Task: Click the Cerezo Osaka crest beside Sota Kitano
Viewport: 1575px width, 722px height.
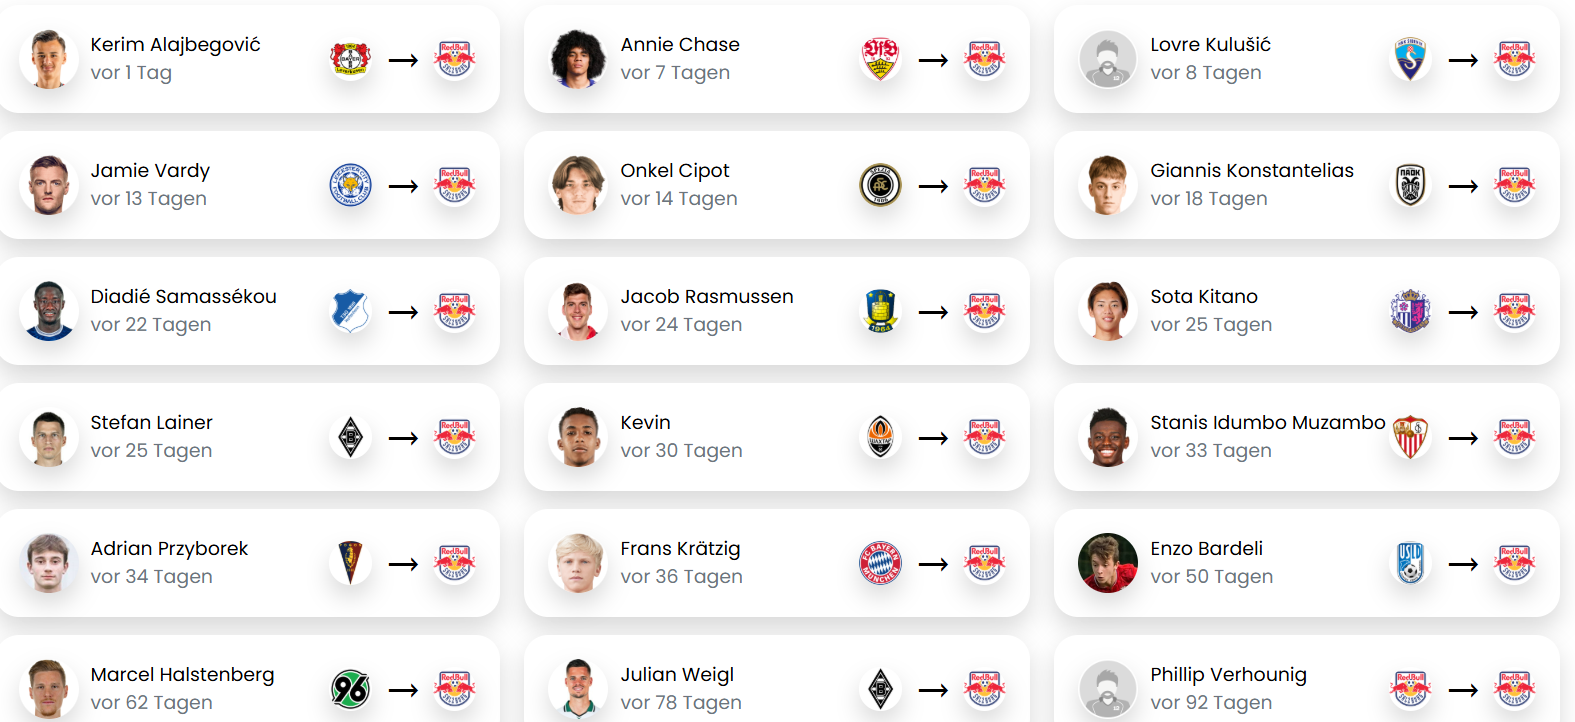Action: 1411,312
